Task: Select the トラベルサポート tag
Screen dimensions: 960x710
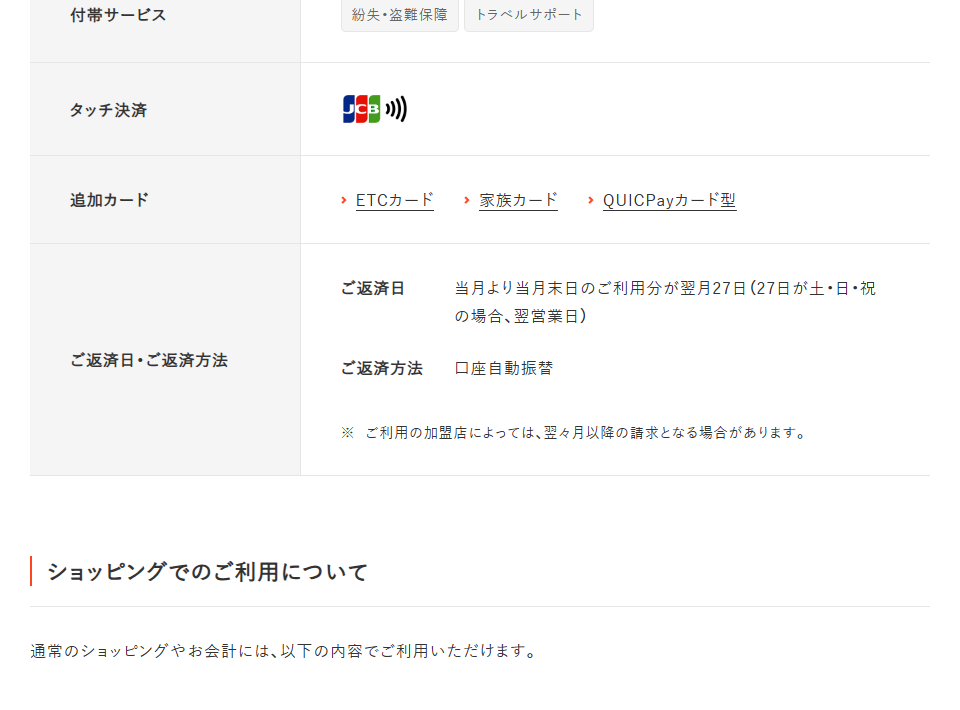Action: (x=529, y=15)
